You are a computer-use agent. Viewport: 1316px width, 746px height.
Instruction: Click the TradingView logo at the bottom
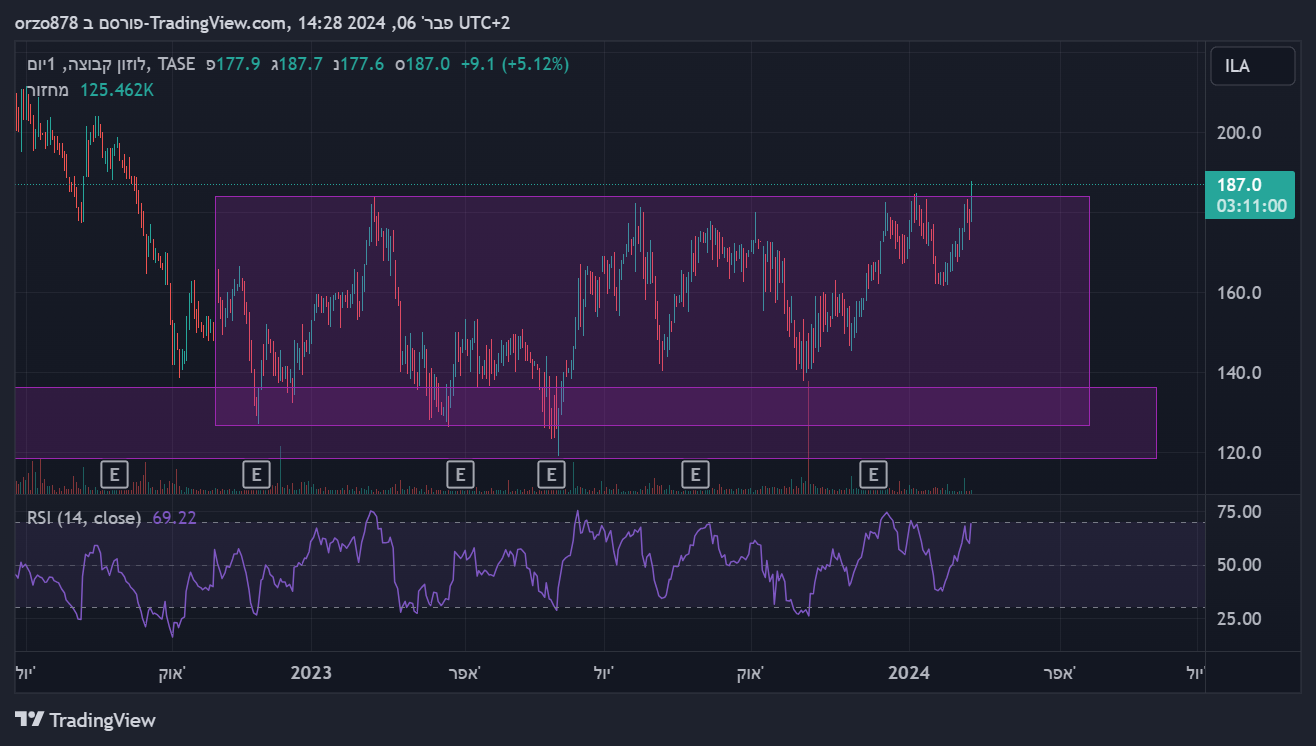click(86, 720)
